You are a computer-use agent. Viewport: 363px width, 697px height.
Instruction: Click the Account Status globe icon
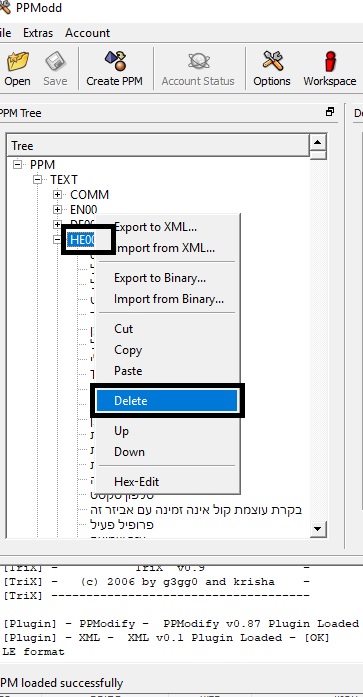(198, 61)
